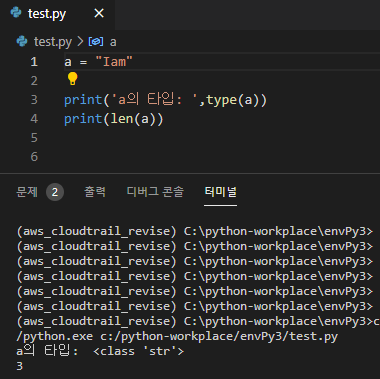The image size is (380, 379).
Task: Click line number 6 in the gutter
Action: click(x=34, y=157)
